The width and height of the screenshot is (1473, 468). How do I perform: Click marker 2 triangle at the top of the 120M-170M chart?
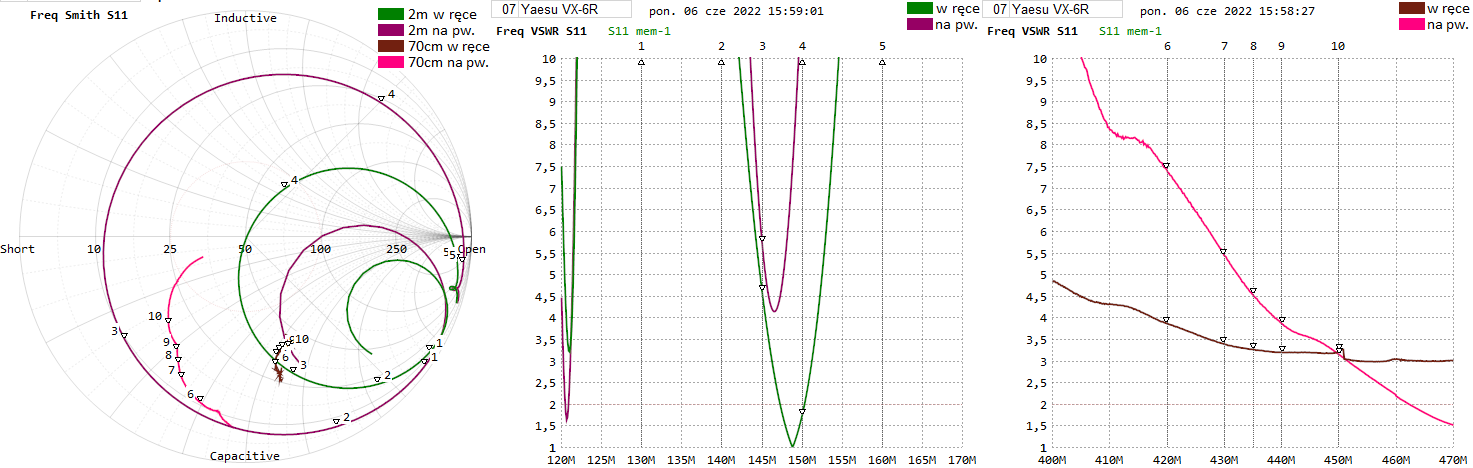point(721,62)
